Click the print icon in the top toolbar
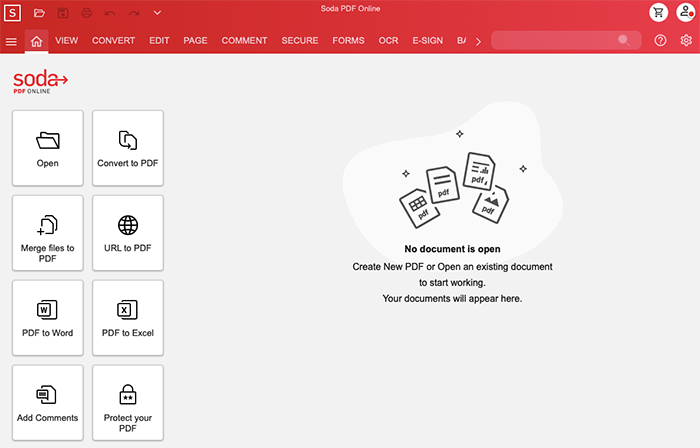This screenshot has width=700, height=448. pos(86,13)
